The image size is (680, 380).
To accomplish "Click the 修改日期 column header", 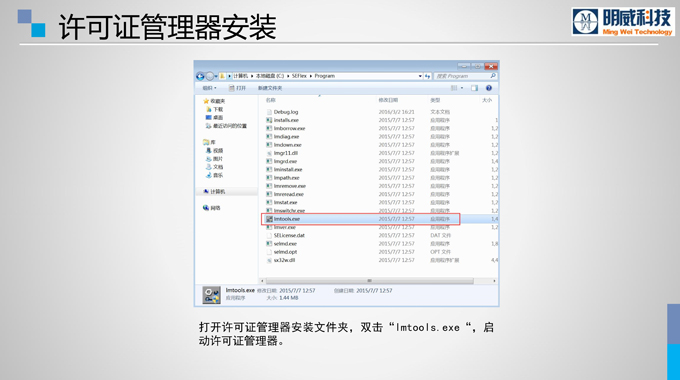I will [388, 100].
